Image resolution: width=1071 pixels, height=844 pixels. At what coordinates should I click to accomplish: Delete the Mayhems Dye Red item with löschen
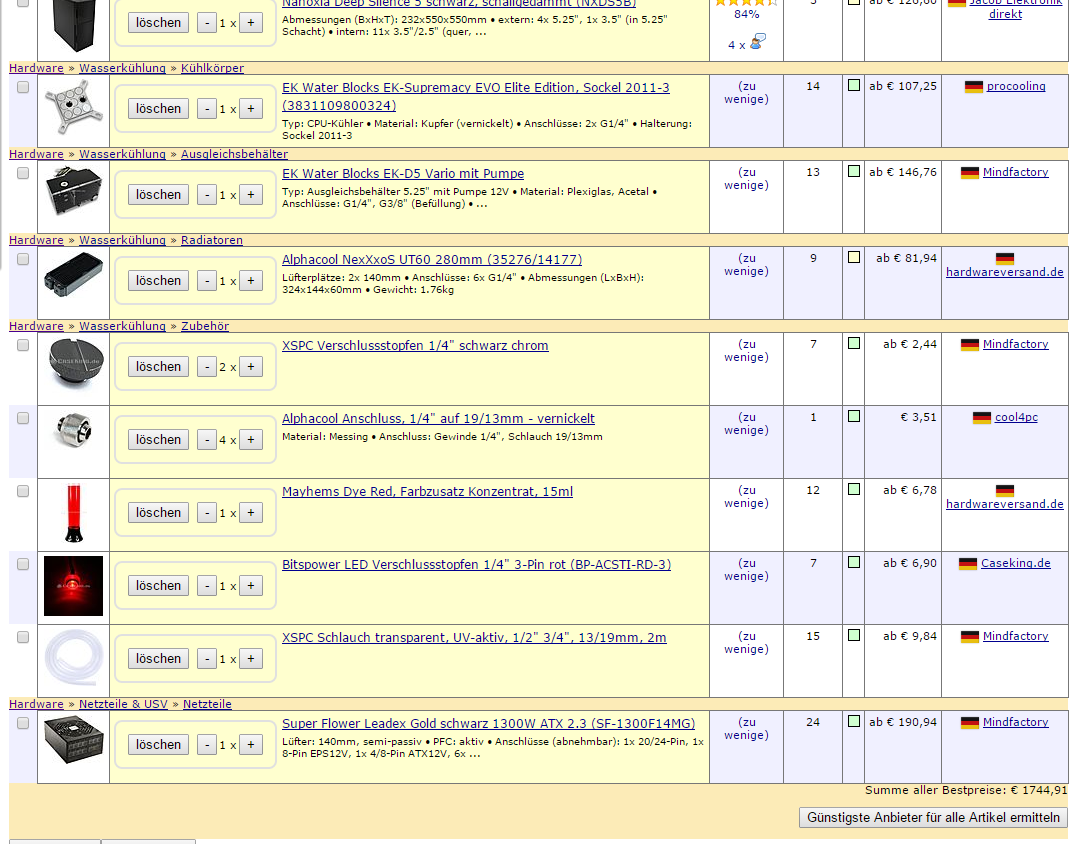click(158, 513)
